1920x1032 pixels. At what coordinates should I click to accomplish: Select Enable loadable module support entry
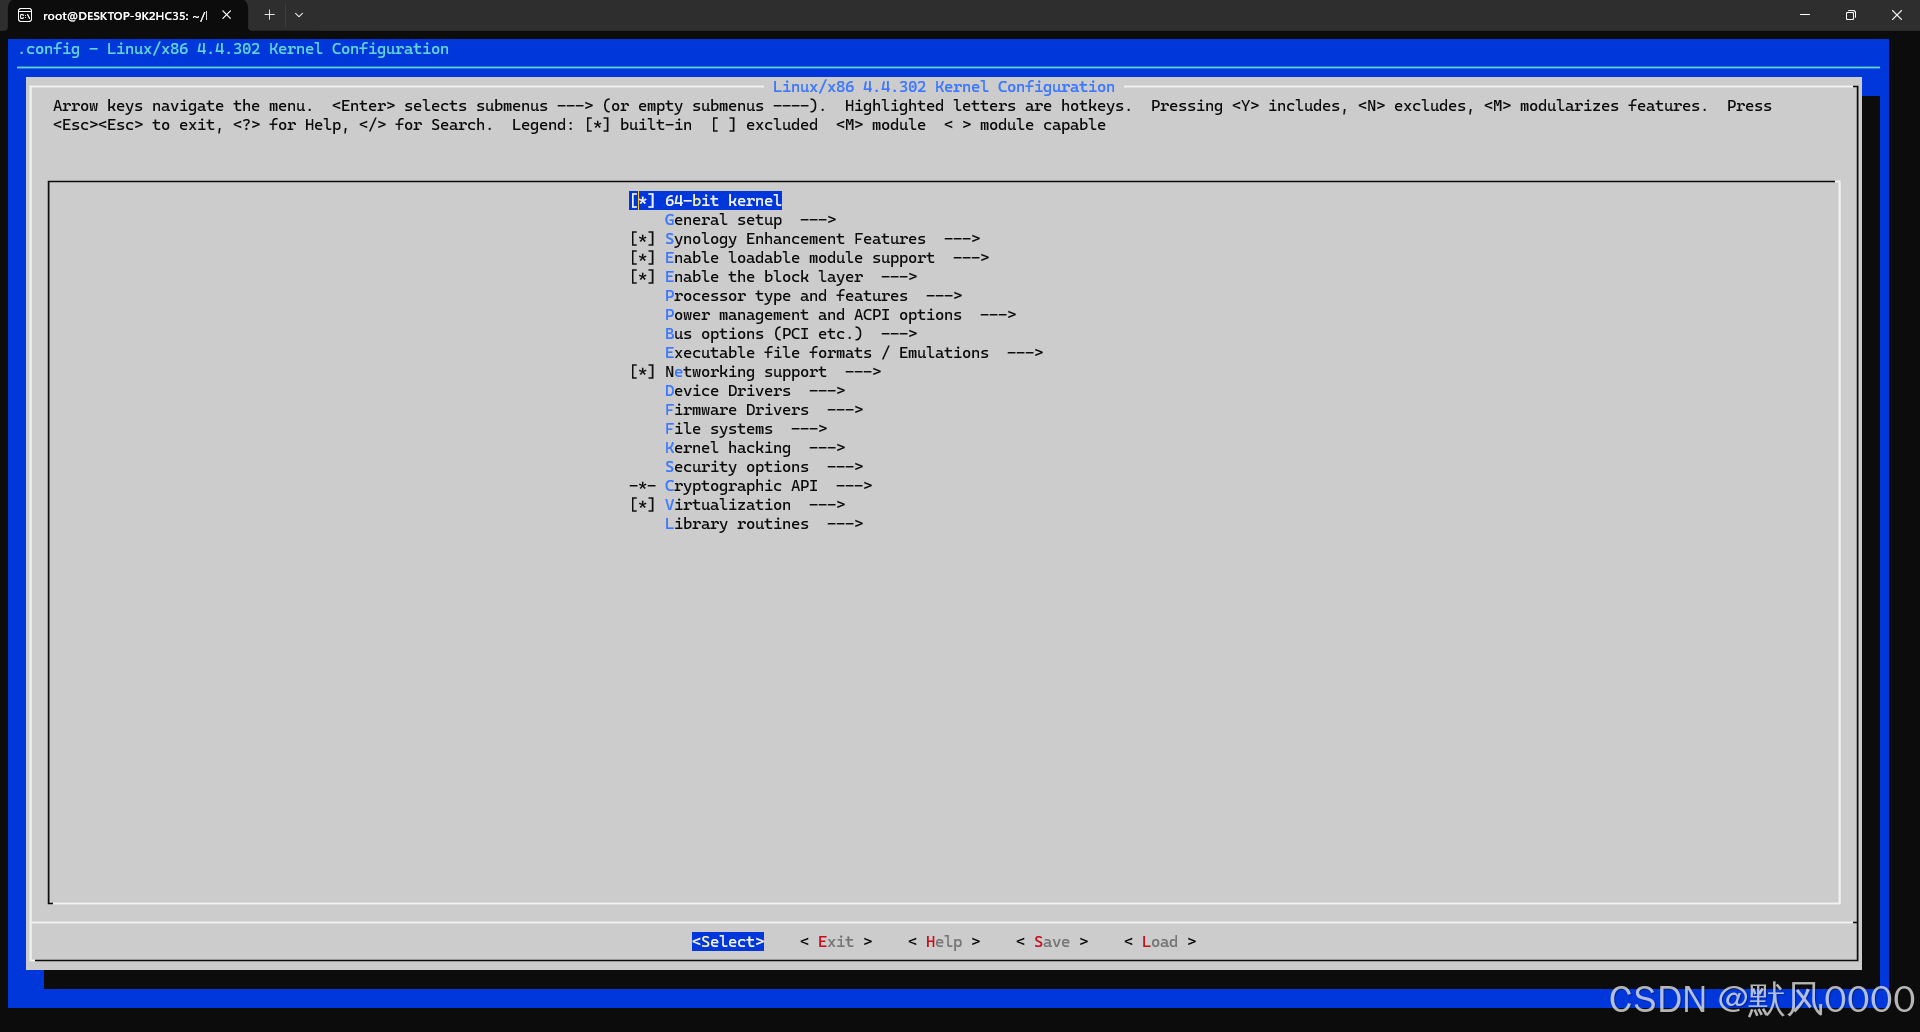(800, 258)
